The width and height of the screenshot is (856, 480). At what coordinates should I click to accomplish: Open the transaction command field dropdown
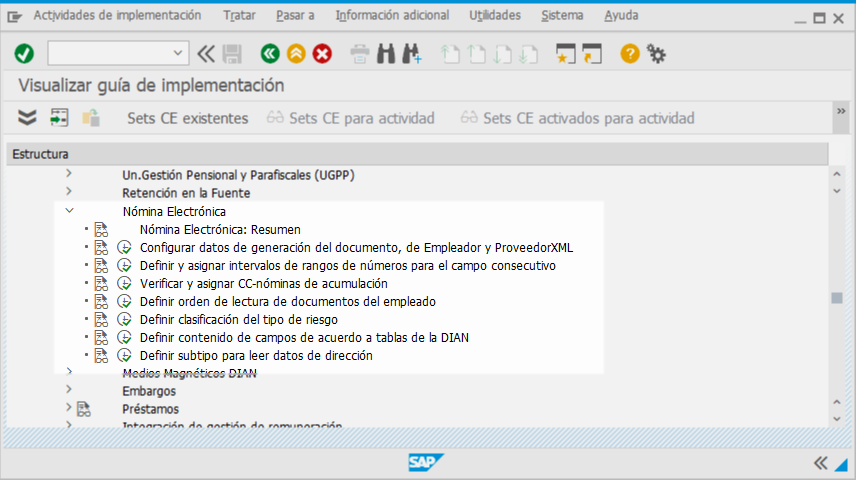177,53
